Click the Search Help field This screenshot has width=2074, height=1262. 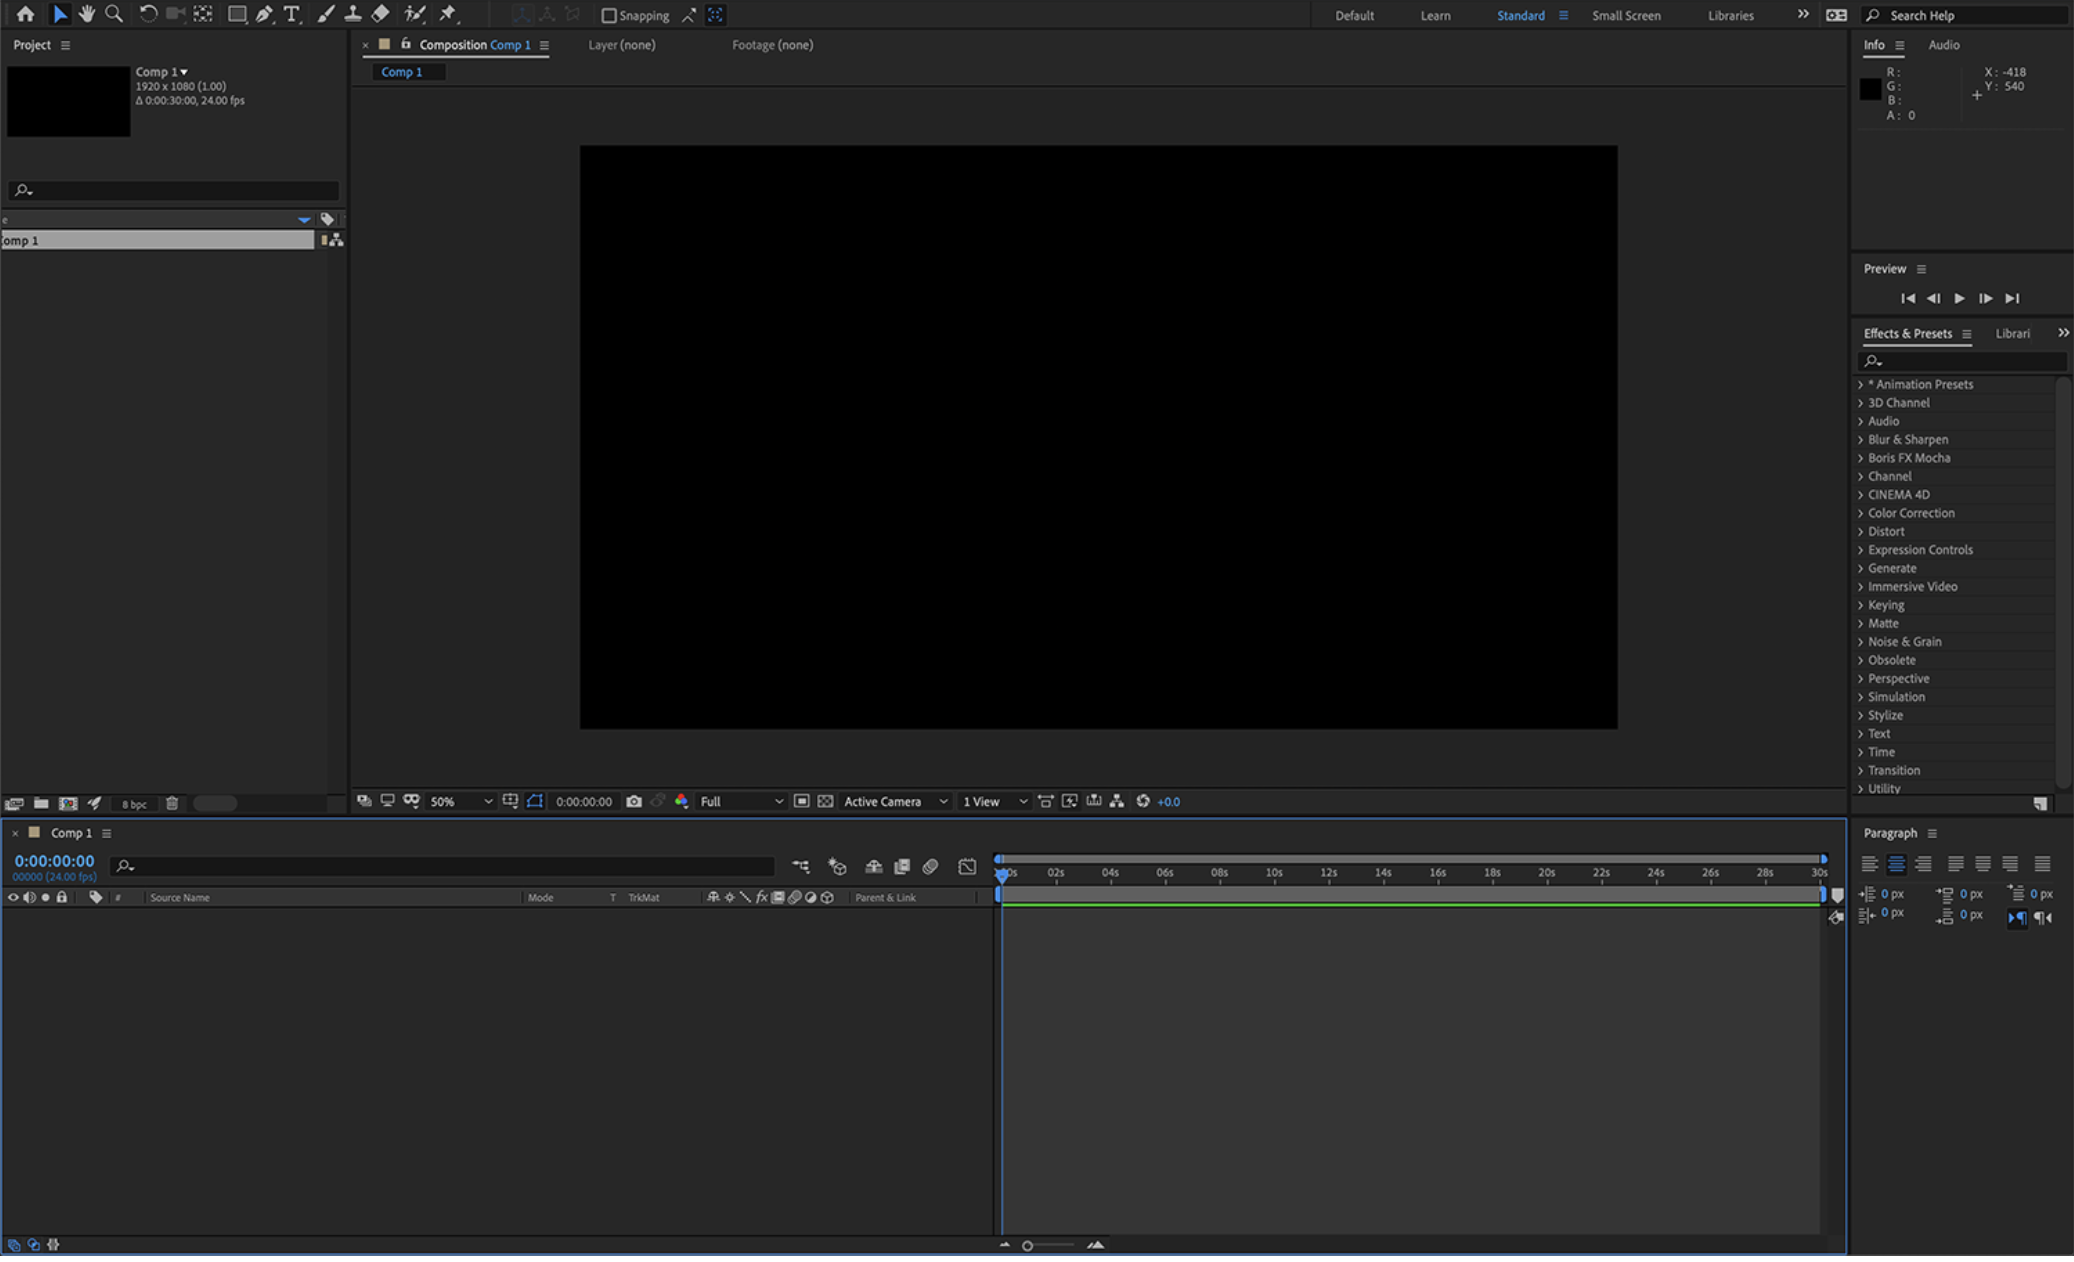point(1965,15)
